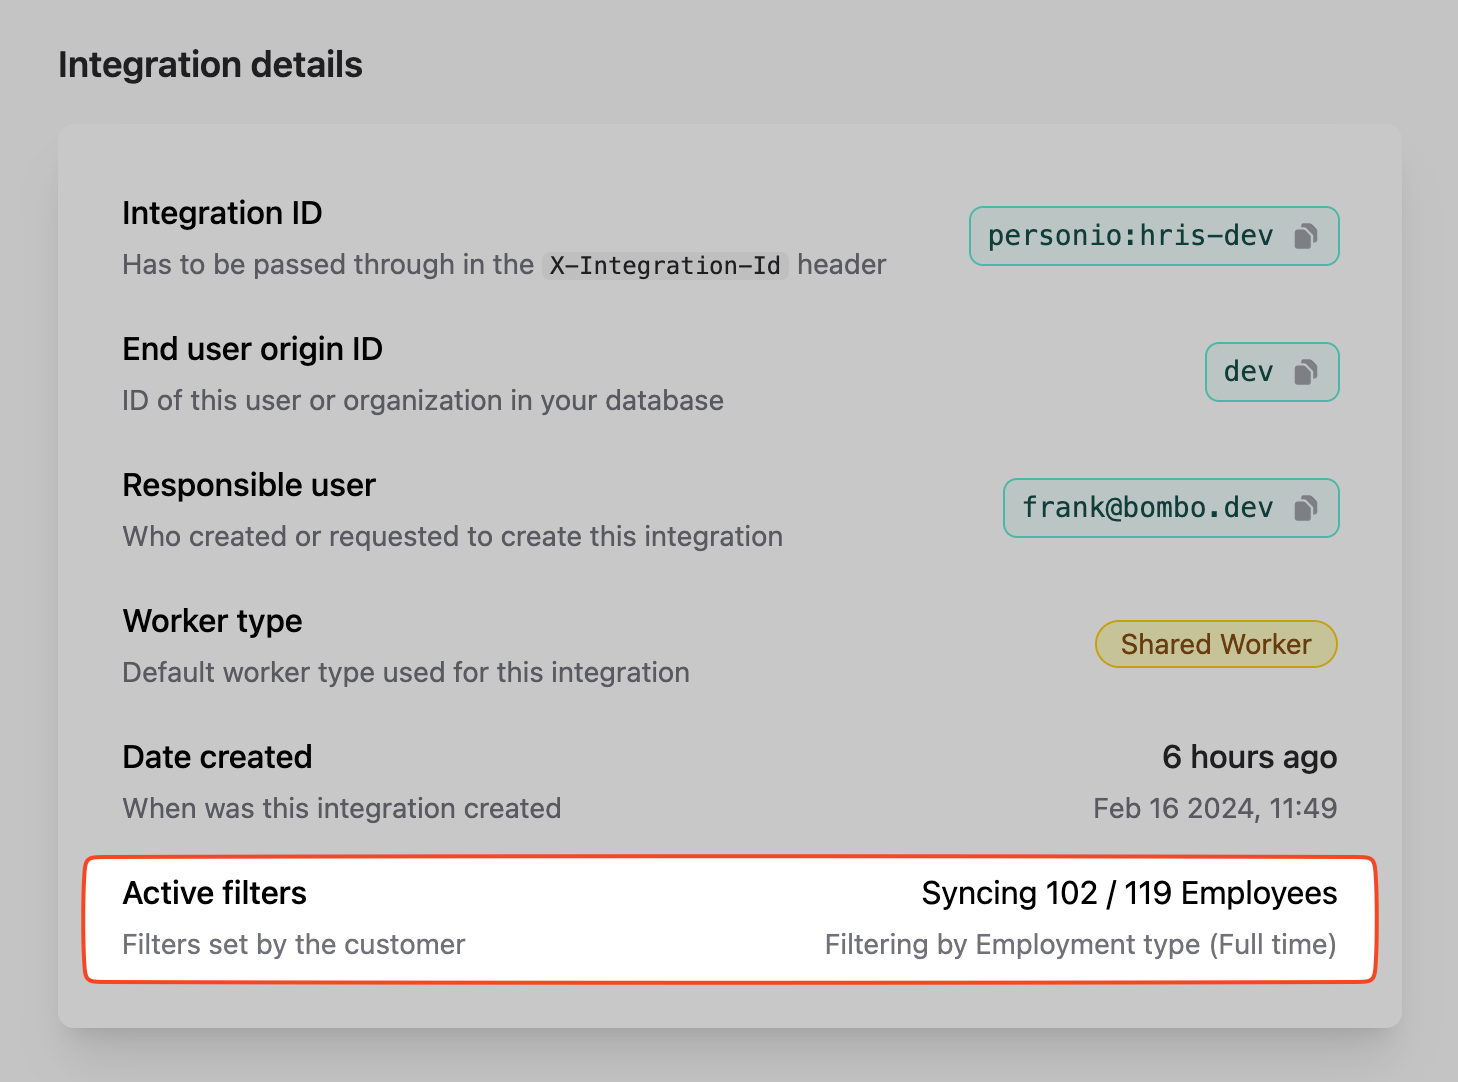The width and height of the screenshot is (1458, 1082).
Task: Copy the frank@bombo.dev email address
Action: (x=1306, y=508)
